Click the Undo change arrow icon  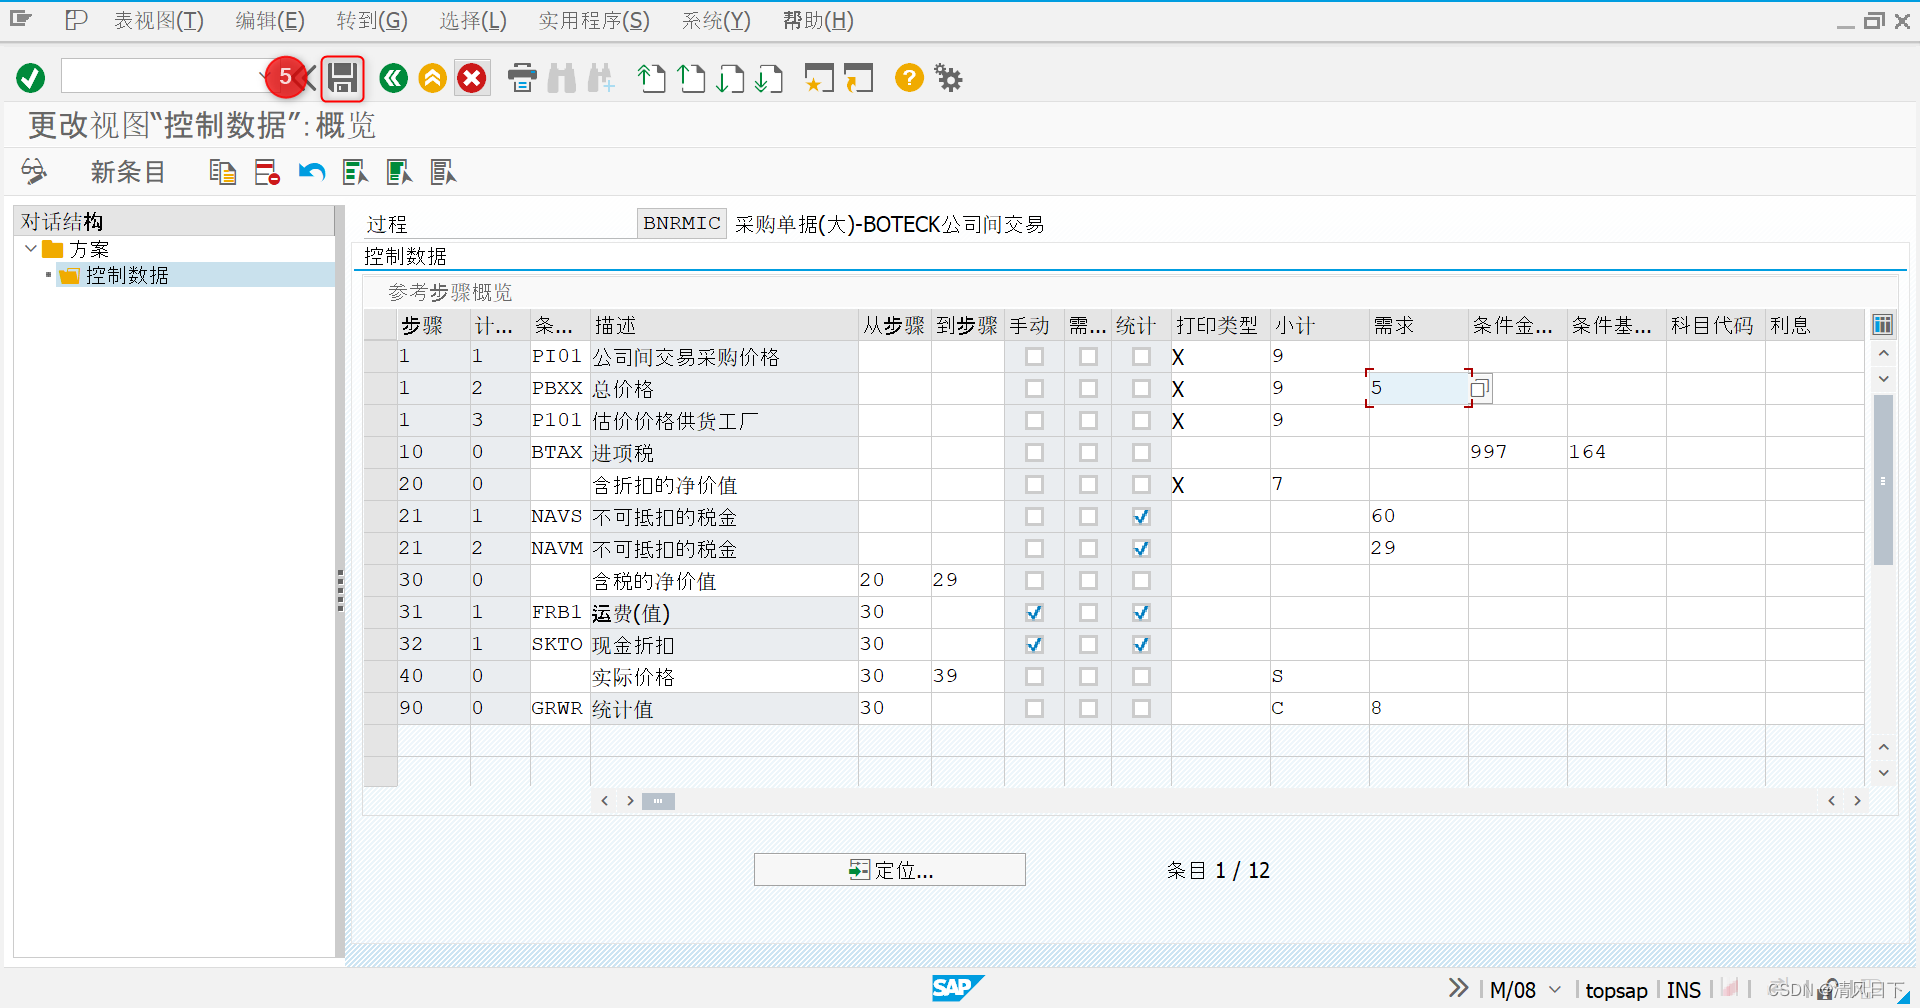(x=312, y=172)
